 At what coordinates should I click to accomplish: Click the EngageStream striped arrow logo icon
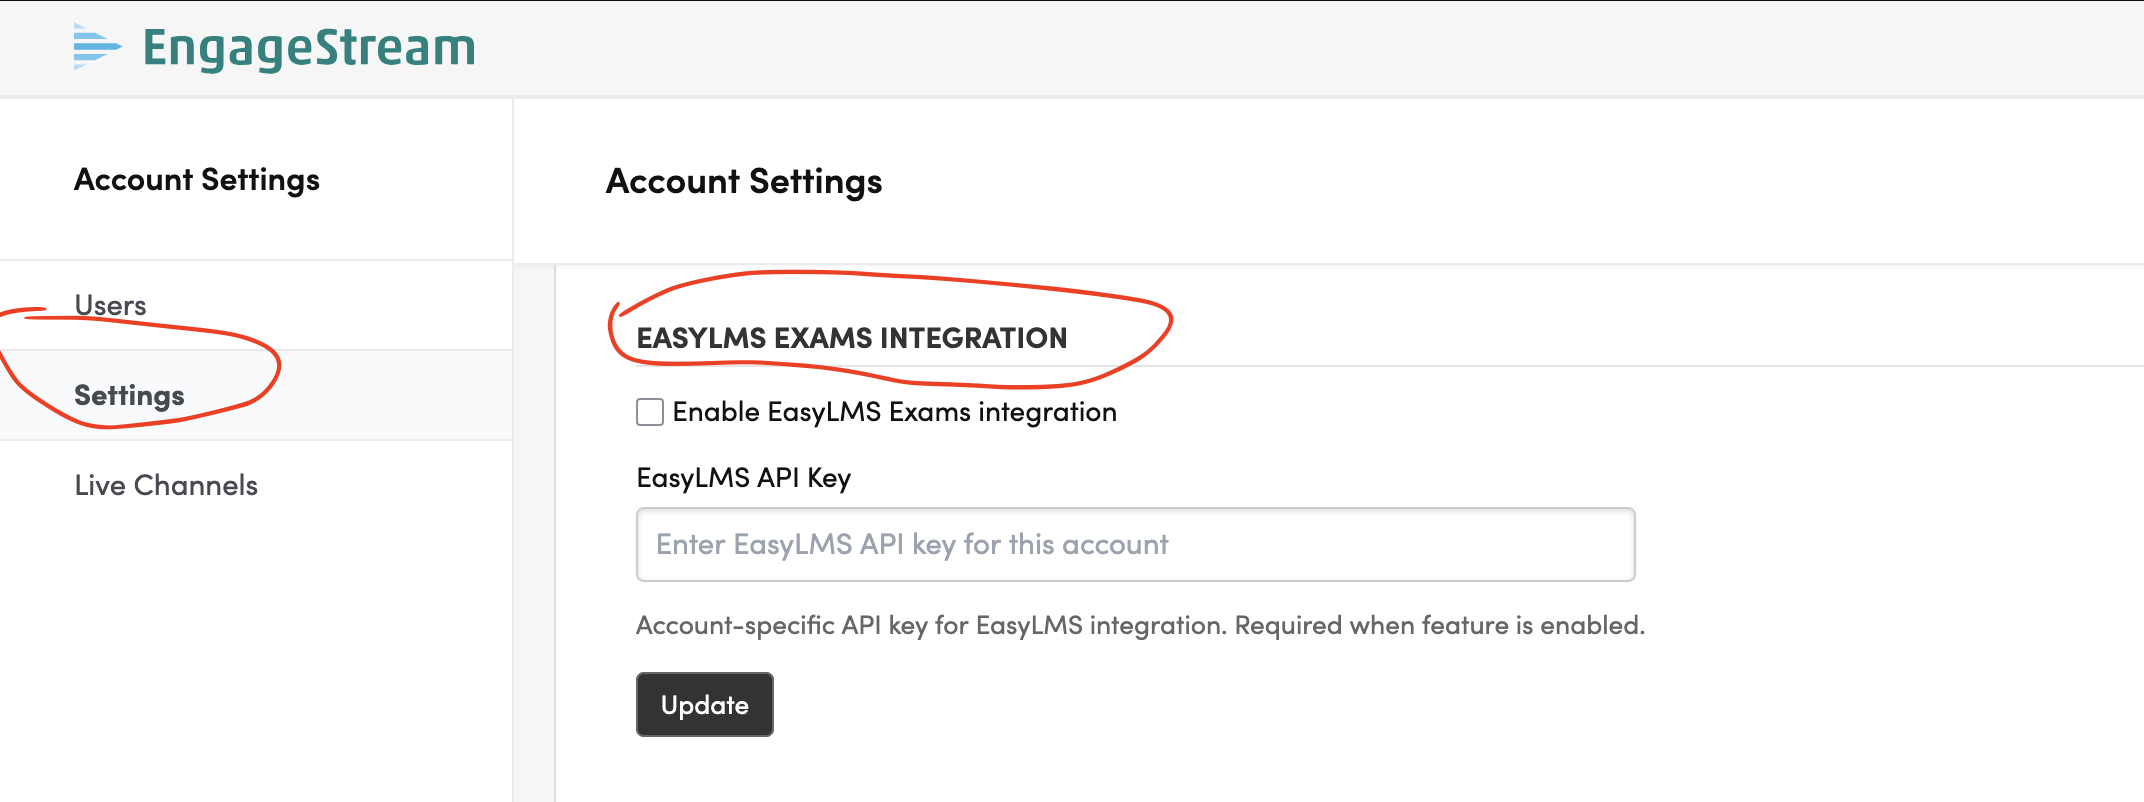(x=97, y=47)
